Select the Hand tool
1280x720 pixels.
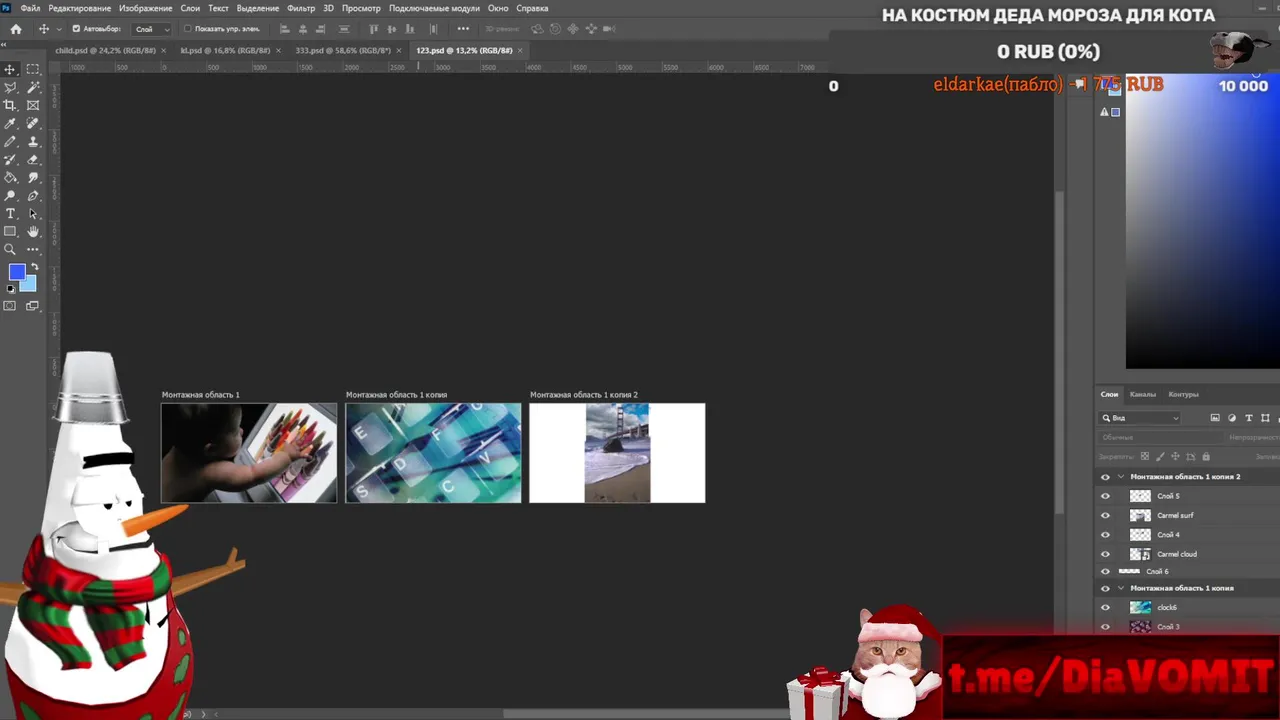tap(33, 231)
